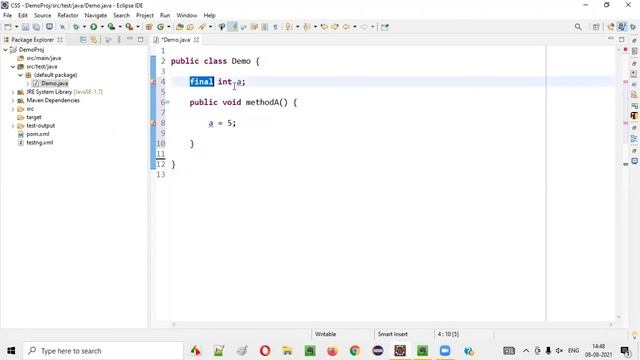Collapse methodA fold marker at line 6
Viewport: 640px width, 360px height.
(168, 102)
